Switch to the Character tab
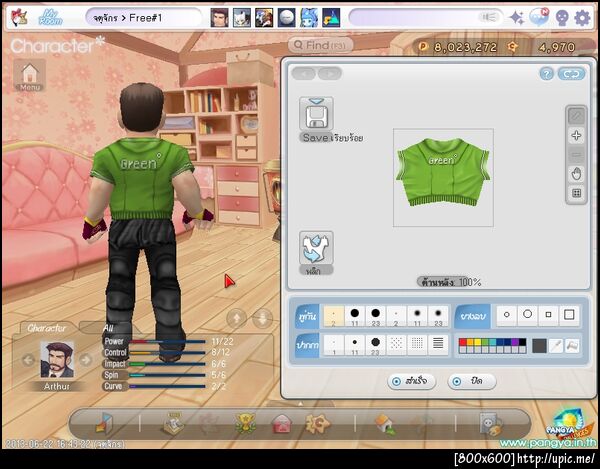The height and width of the screenshot is (469, 600). [x=46, y=328]
